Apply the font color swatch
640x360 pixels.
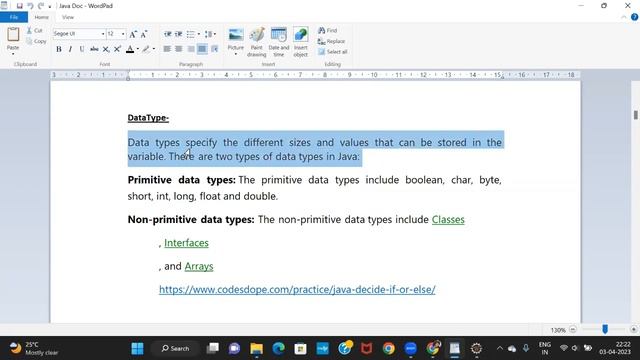pyautogui.click(x=130, y=49)
